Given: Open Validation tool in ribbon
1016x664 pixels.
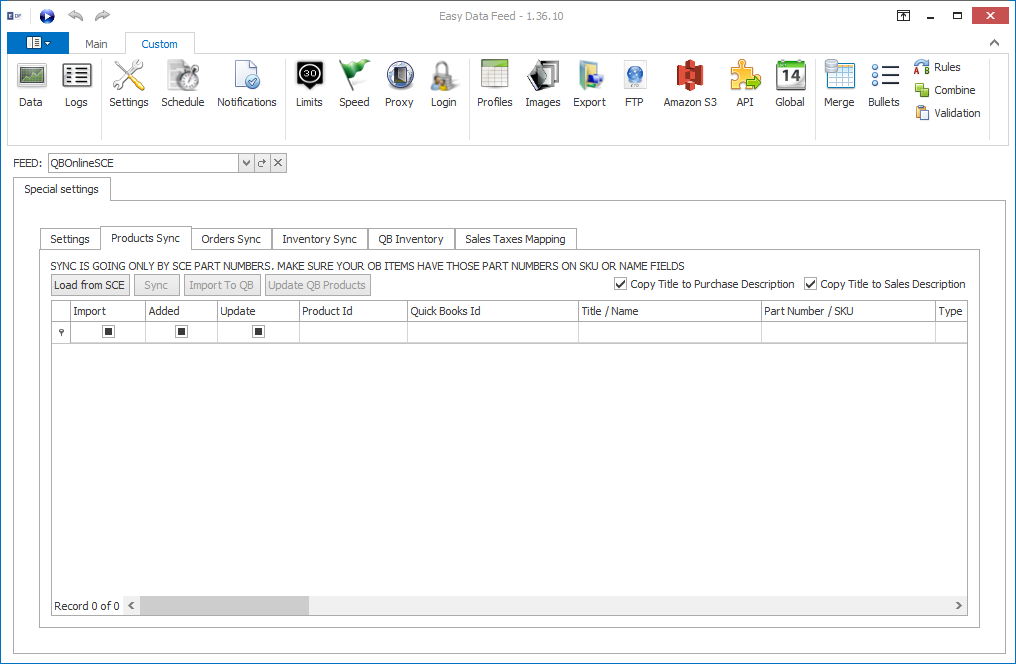Looking at the screenshot, I should click(x=947, y=113).
